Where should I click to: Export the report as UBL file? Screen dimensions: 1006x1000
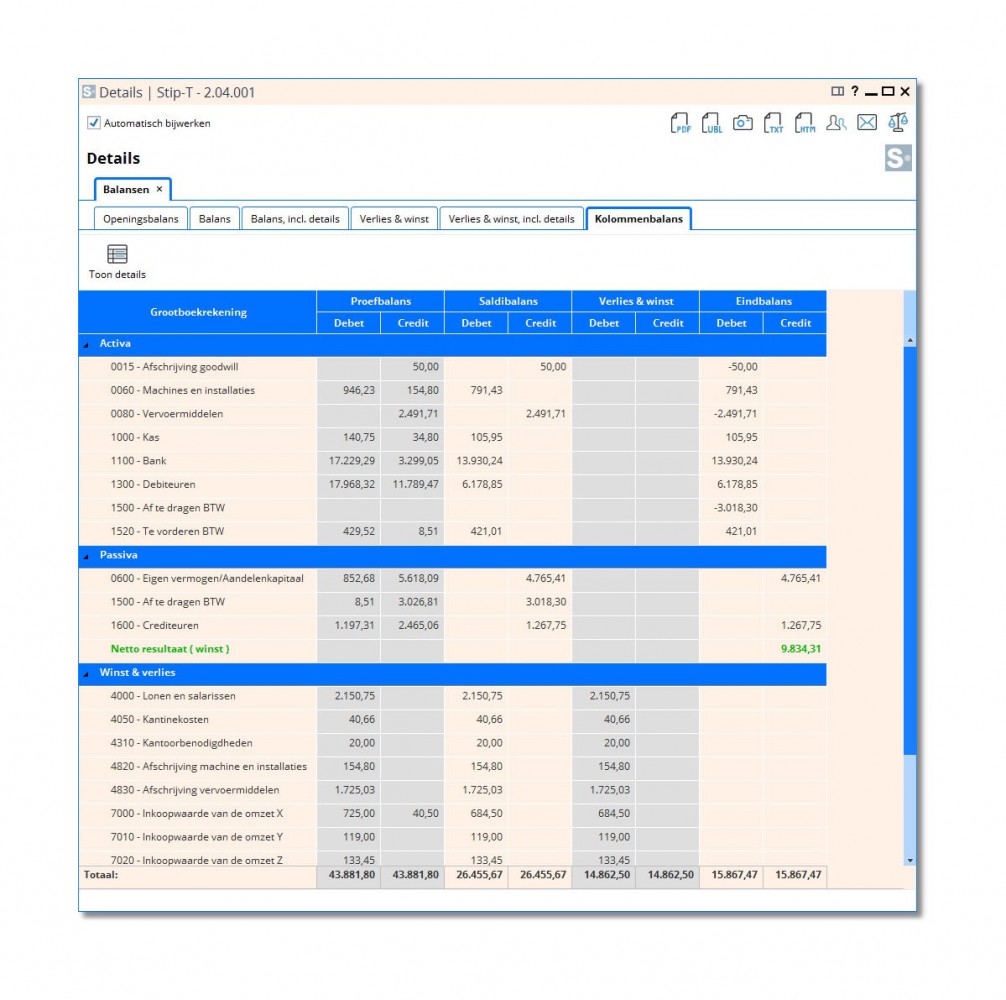(x=711, y=123)
